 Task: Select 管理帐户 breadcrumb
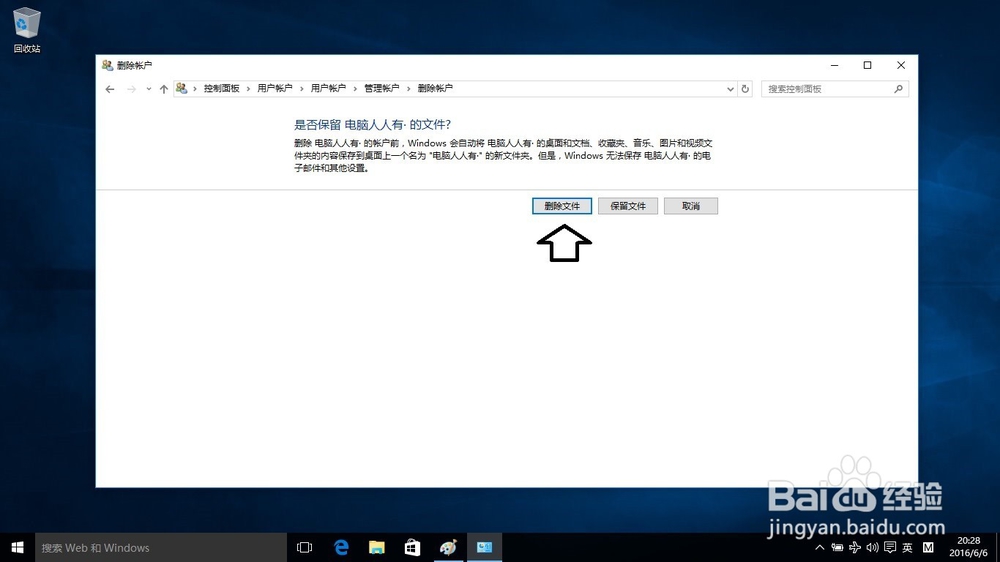pos(381,89)
